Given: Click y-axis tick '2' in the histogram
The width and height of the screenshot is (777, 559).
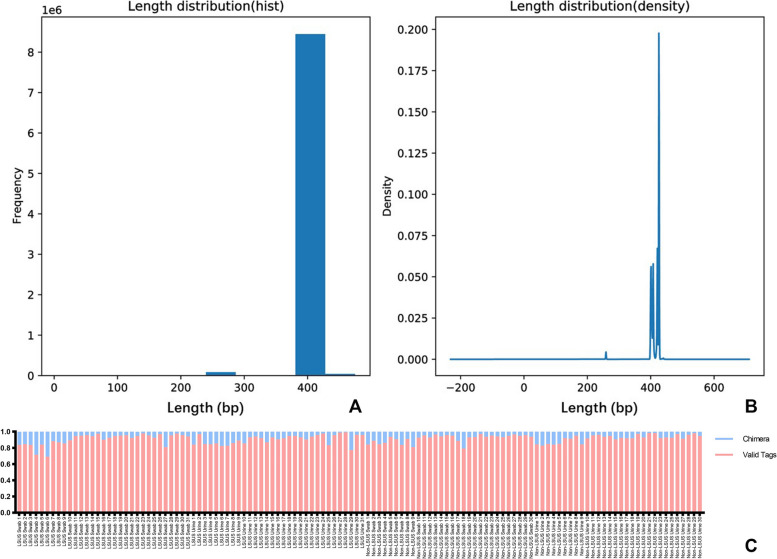Looking at the screenshot, I should [31, 295].
